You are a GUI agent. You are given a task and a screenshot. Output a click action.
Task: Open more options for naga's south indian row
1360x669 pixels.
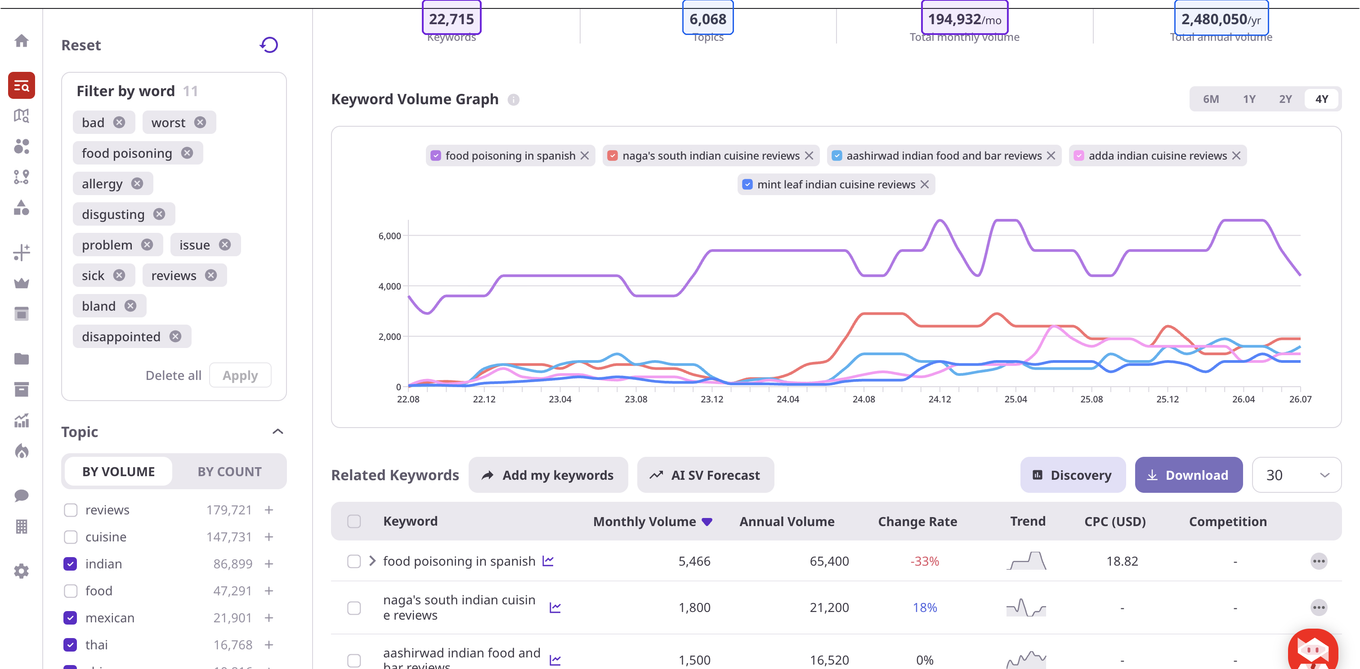point(1319,607)
